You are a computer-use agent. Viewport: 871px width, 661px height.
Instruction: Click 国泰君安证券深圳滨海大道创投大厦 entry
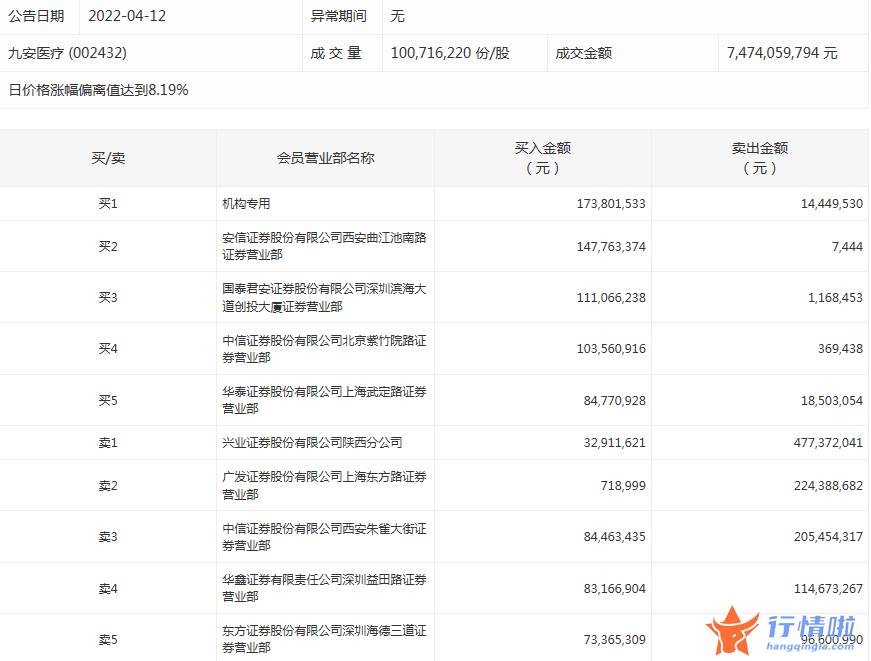324,297
